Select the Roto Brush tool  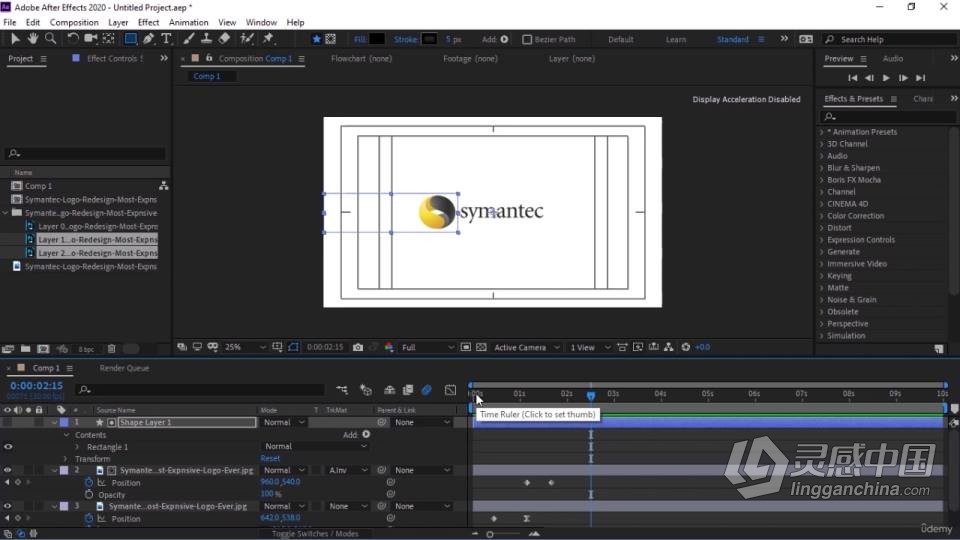tap(247, 39)
